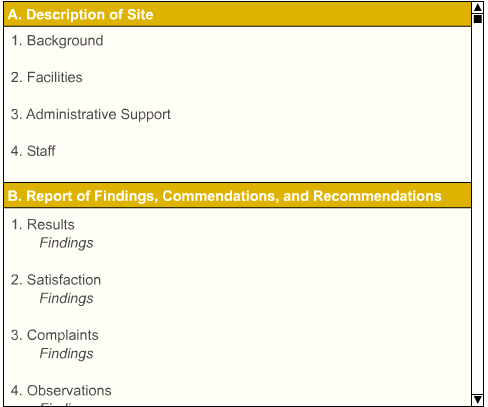The height and width of the screenshot is (407, 488).
Task: Open the '3. Administrative Support' item
Action: [x=91, y=114]
